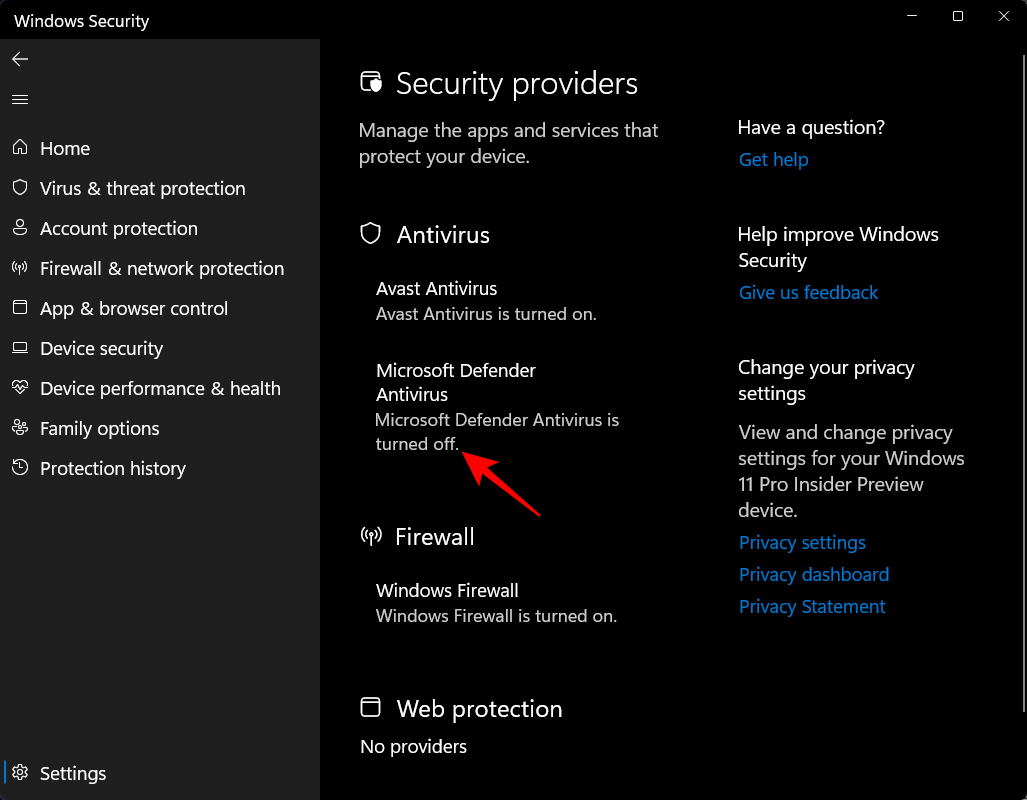1027x800 pixels.
Task: Open the Get help link
Action: pos(773,160)
